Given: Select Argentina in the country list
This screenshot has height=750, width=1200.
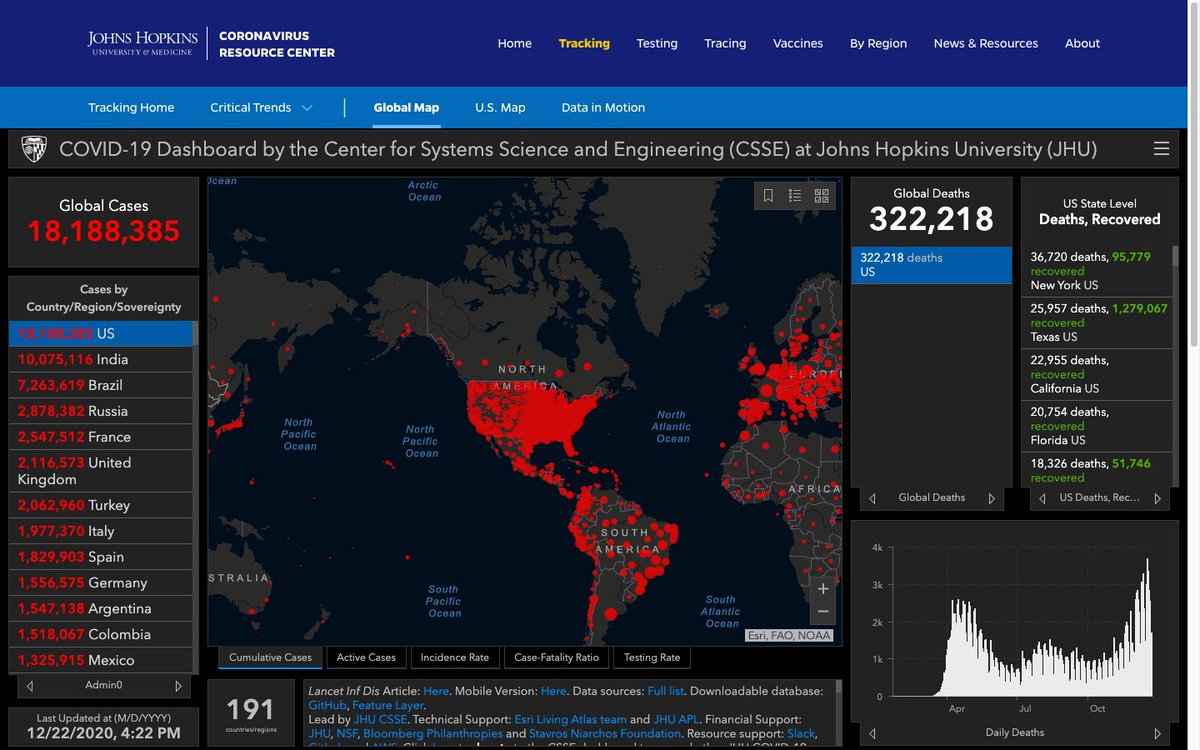Looking at the screenshot, I should point(100,609).
